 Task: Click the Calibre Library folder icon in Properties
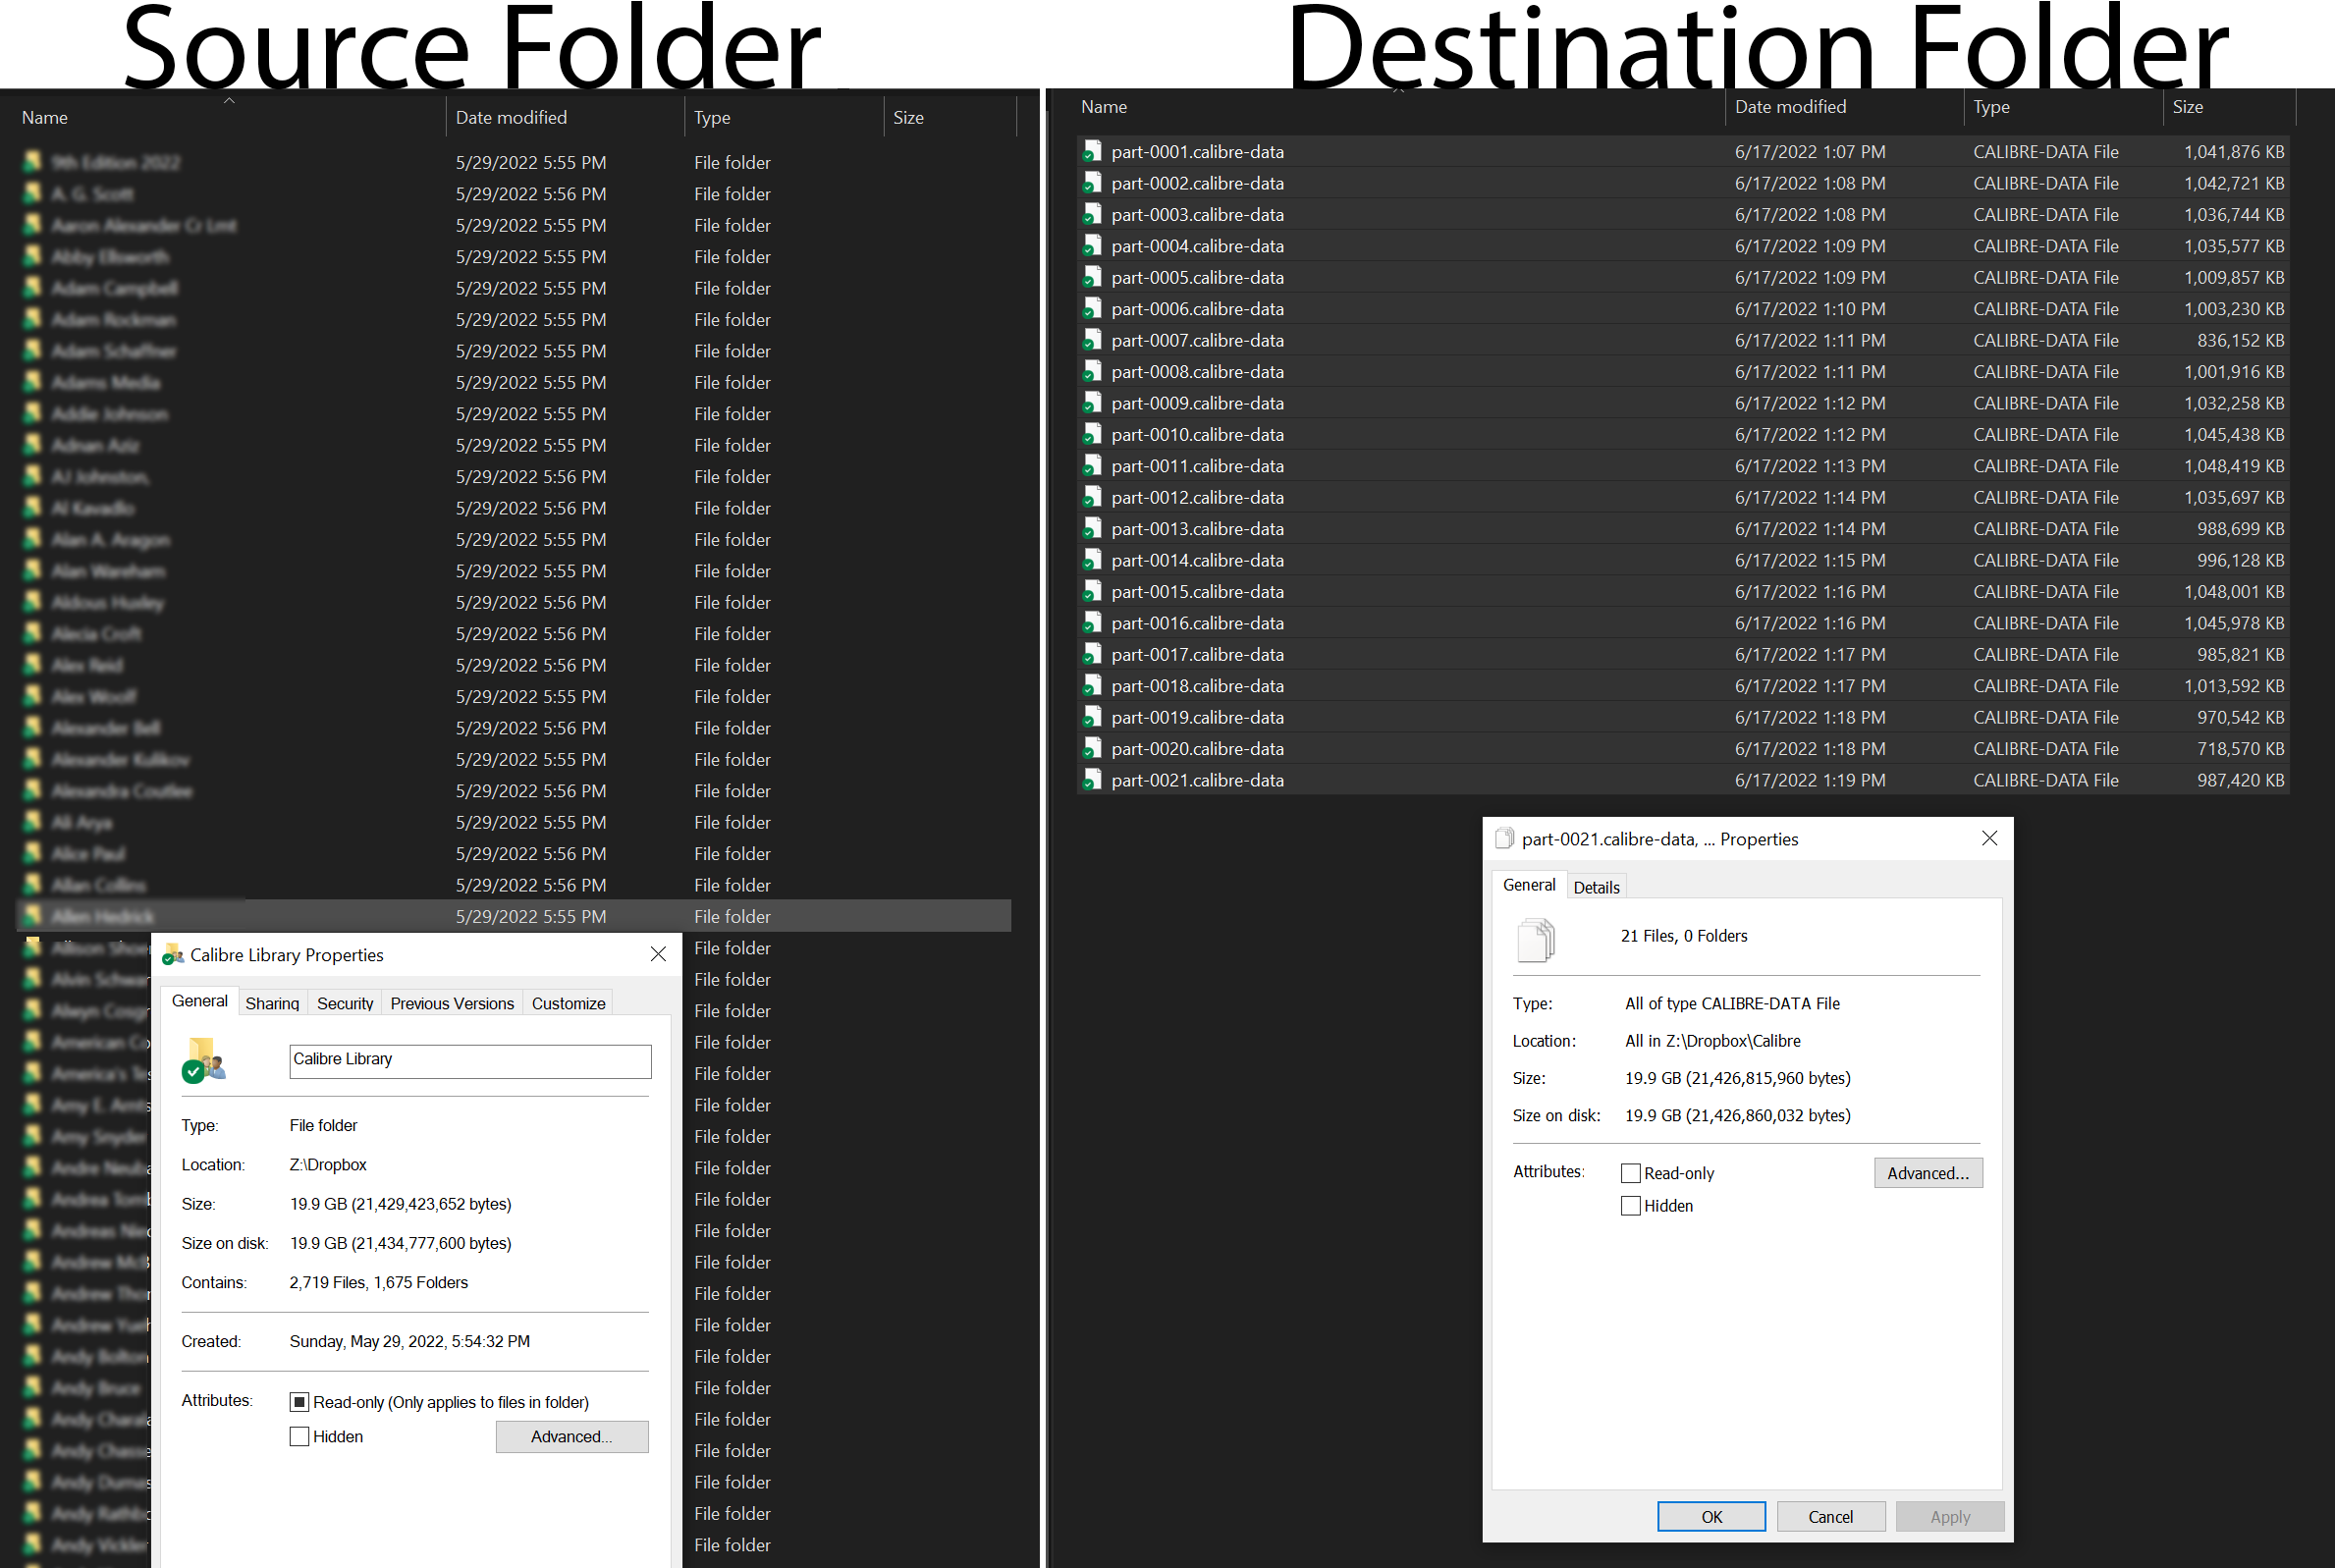(204, 1061)
